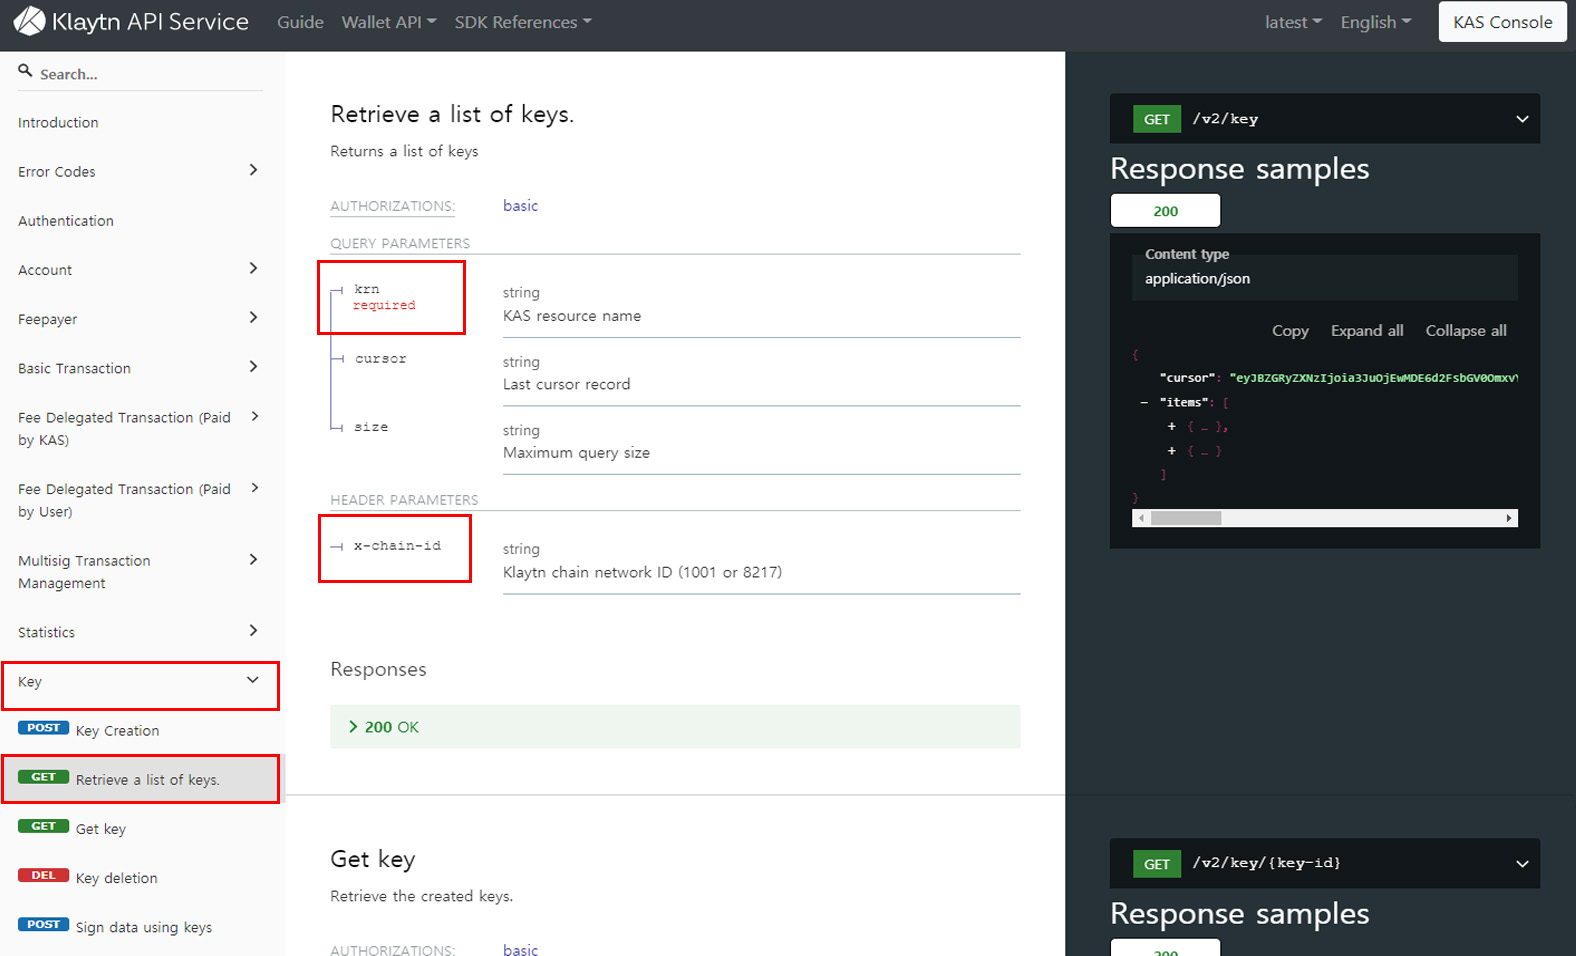Expand the GET /v2/key/{key-id} endpoint chevron
The height and width of the screenshot is (956, 1576).
[x=1522, y=864]
